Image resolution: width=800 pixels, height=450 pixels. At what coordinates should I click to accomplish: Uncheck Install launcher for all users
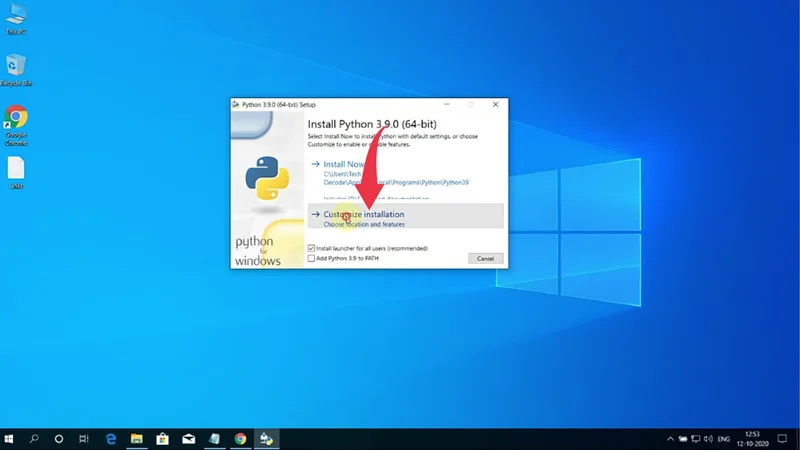pos(312,248)
